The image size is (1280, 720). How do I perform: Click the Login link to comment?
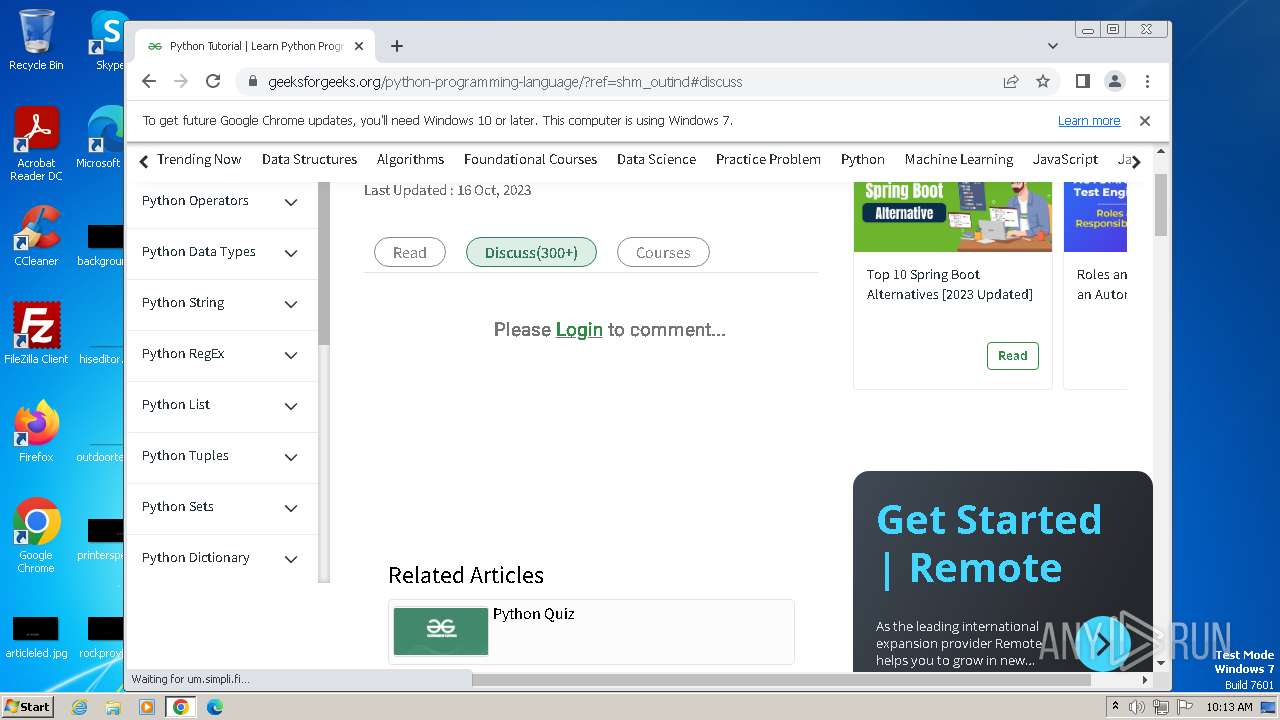[579, 330]
